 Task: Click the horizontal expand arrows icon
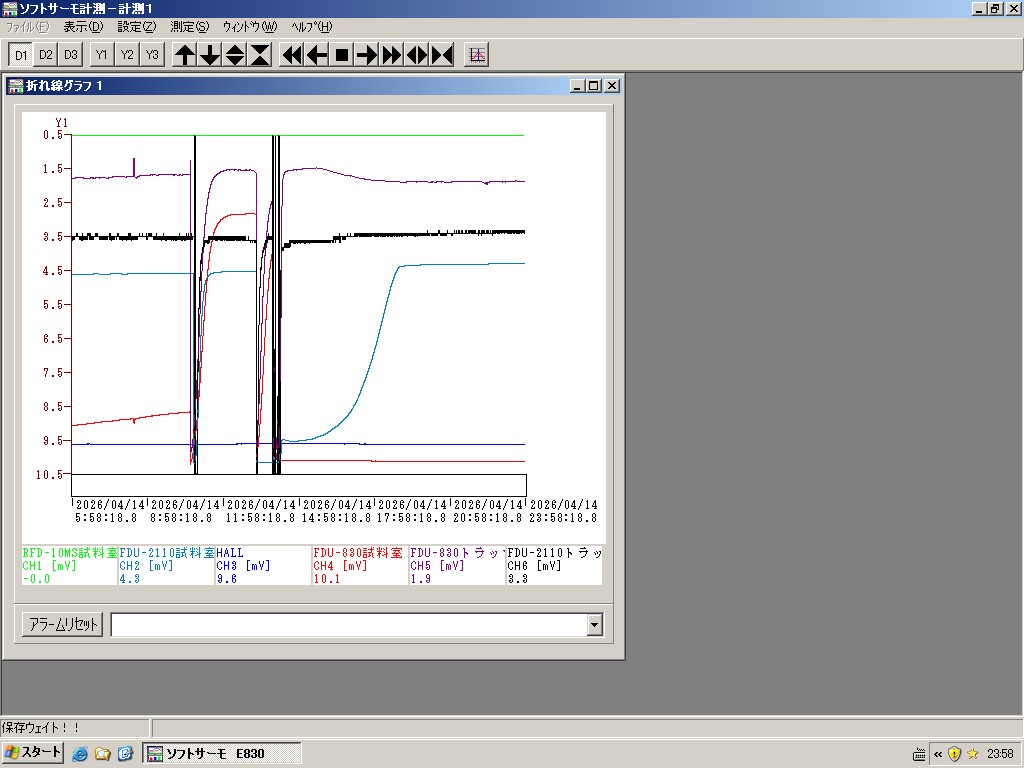pyautogui.click(x=417, y=55)
